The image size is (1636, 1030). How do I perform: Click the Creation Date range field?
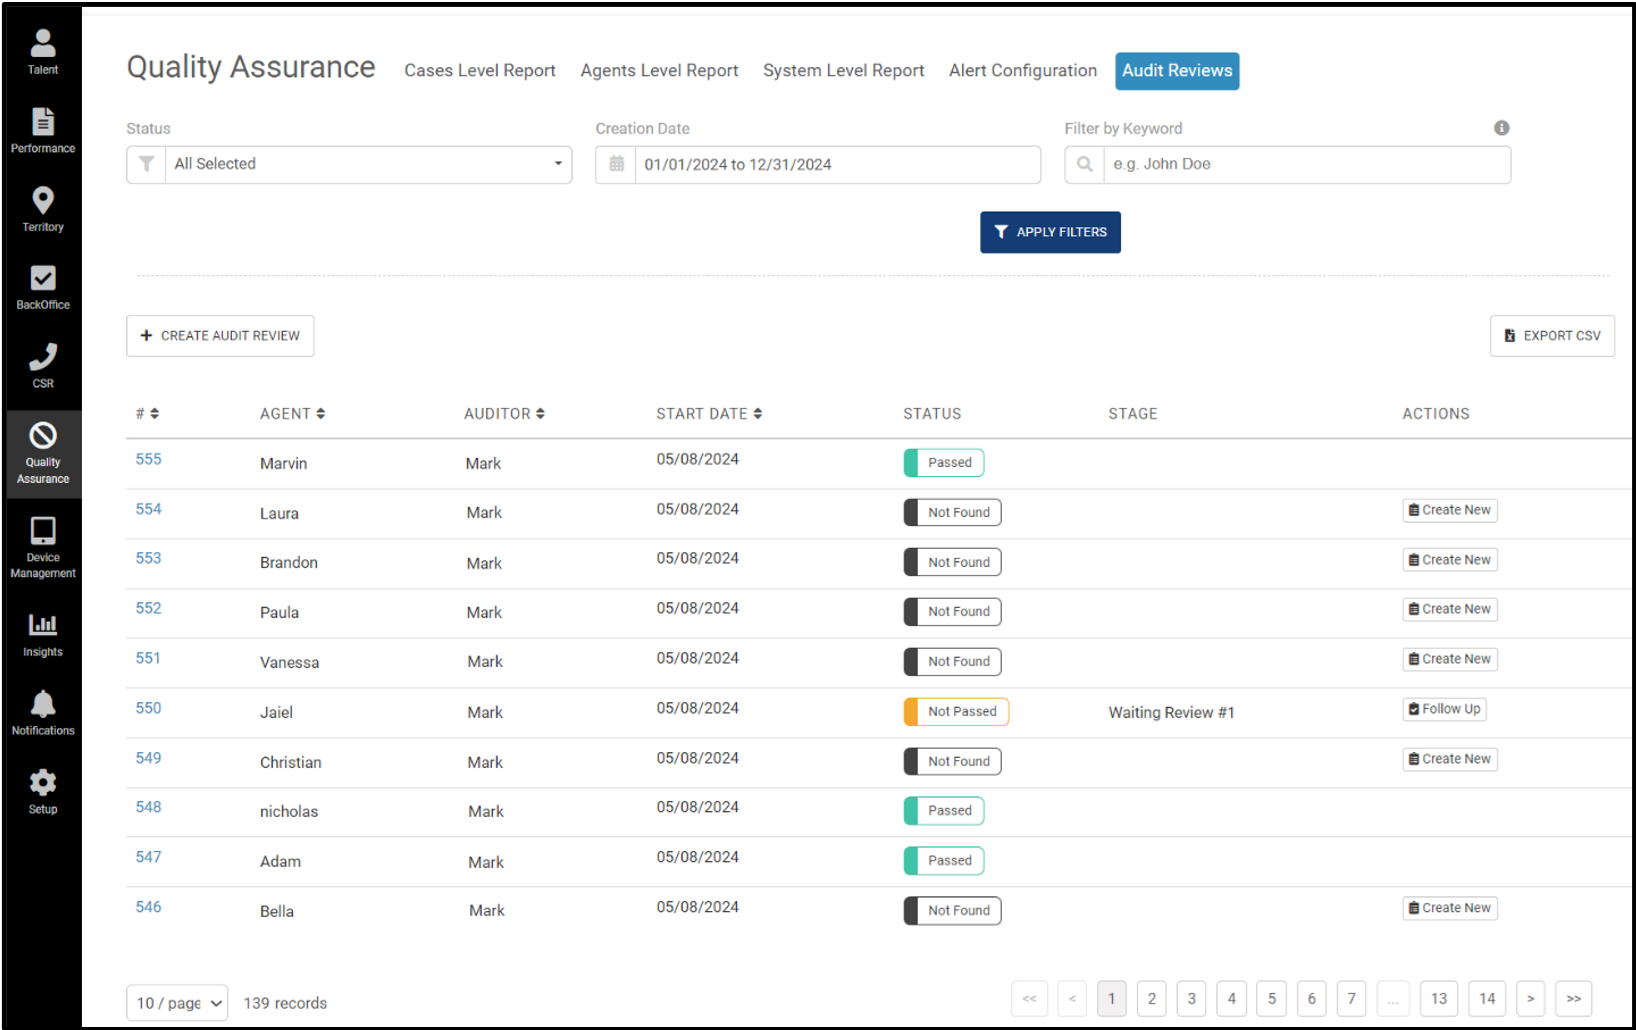tap(837, 165)
